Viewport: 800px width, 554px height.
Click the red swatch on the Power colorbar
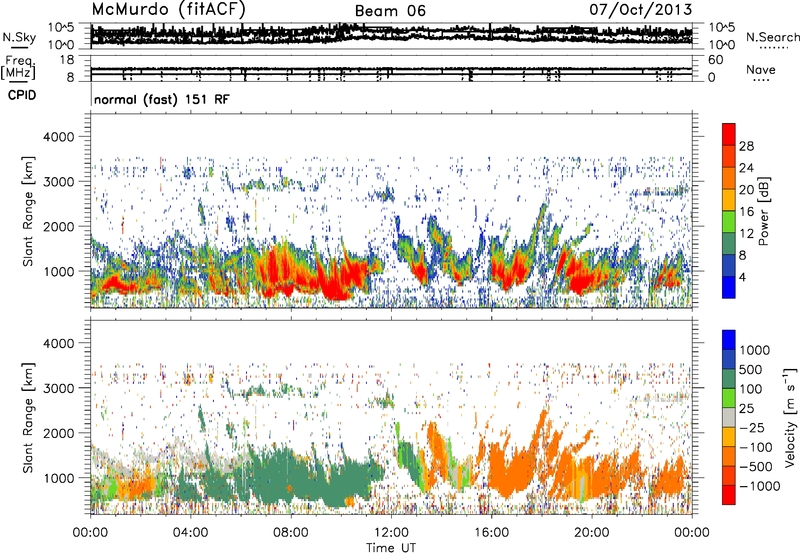pyautogui.click(x=729, y=134)
